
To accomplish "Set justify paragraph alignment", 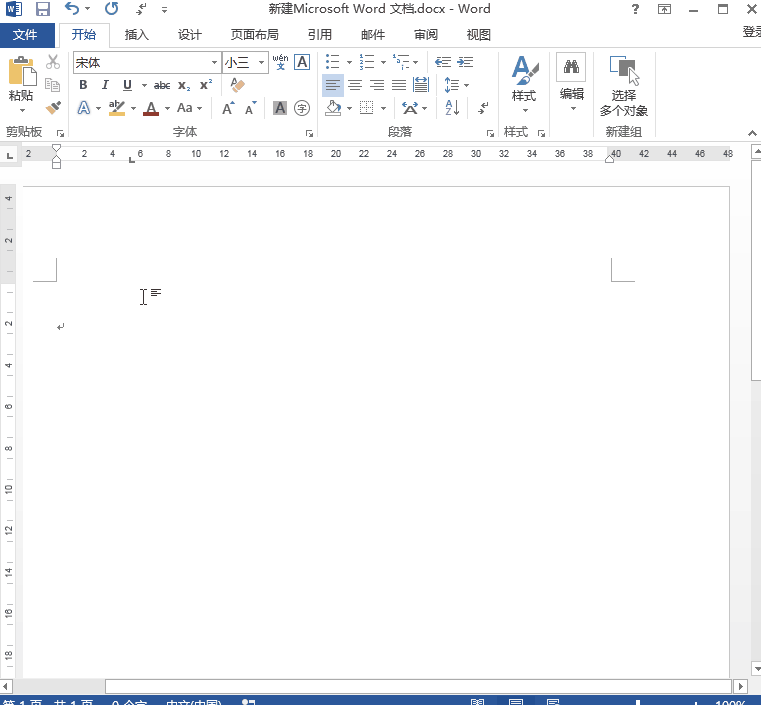I will pos(399,85).
